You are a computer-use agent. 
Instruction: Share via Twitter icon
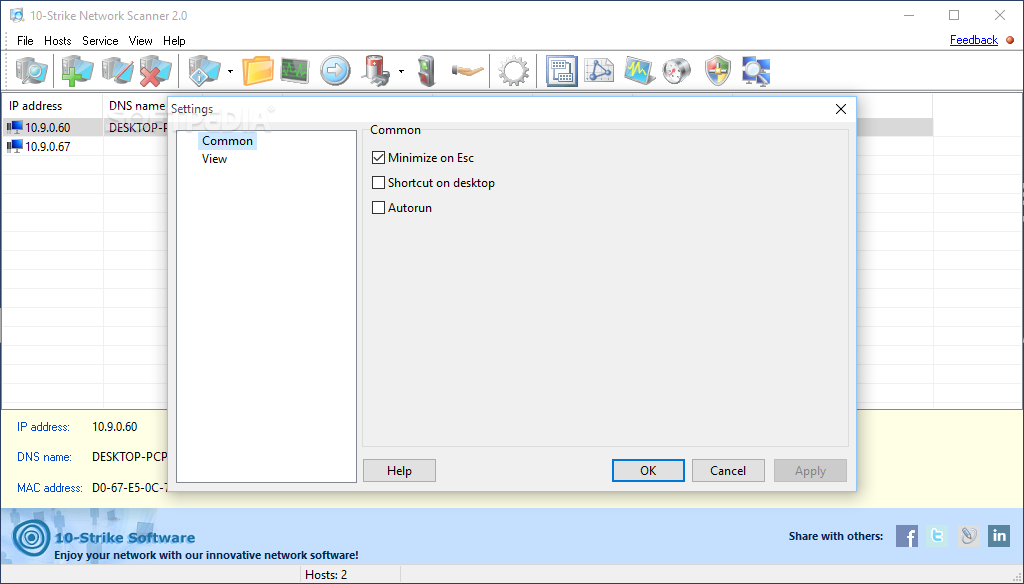tap(937, 536)
